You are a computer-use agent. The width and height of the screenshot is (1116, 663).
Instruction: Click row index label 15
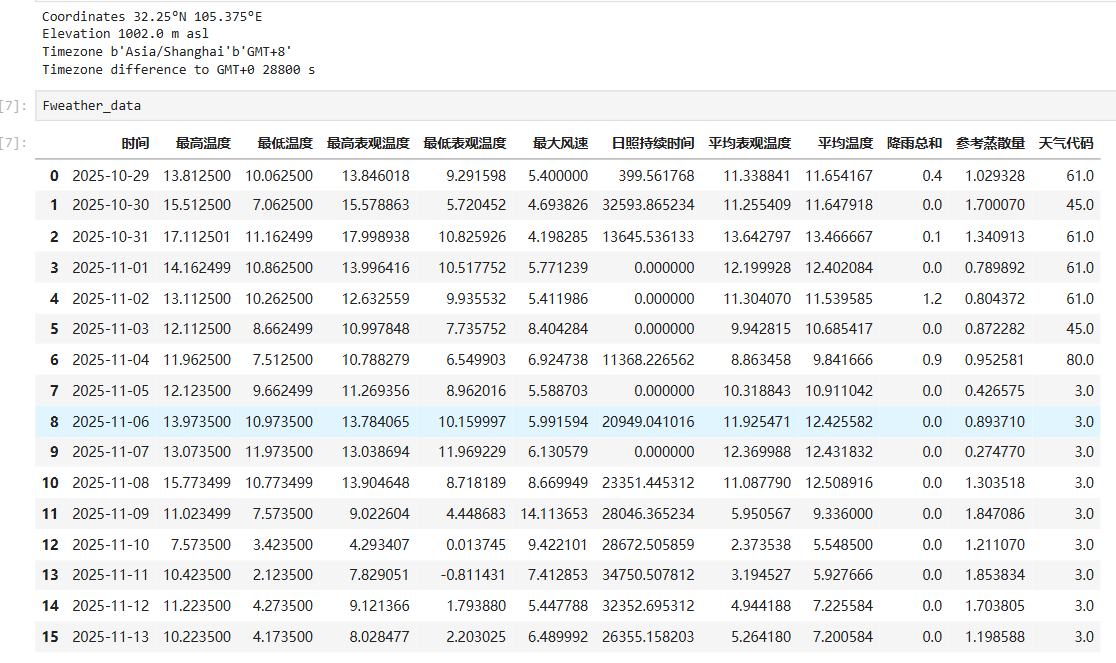tap(50, 637)
